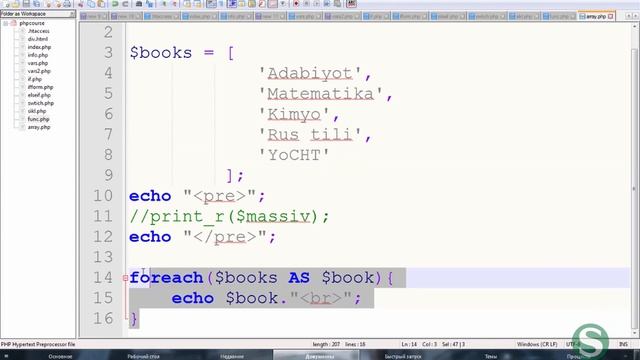Viewport: 640px width, 360px height.
Task: Click the commented print_r($massiv) line
Action: [x=229, y=216]
